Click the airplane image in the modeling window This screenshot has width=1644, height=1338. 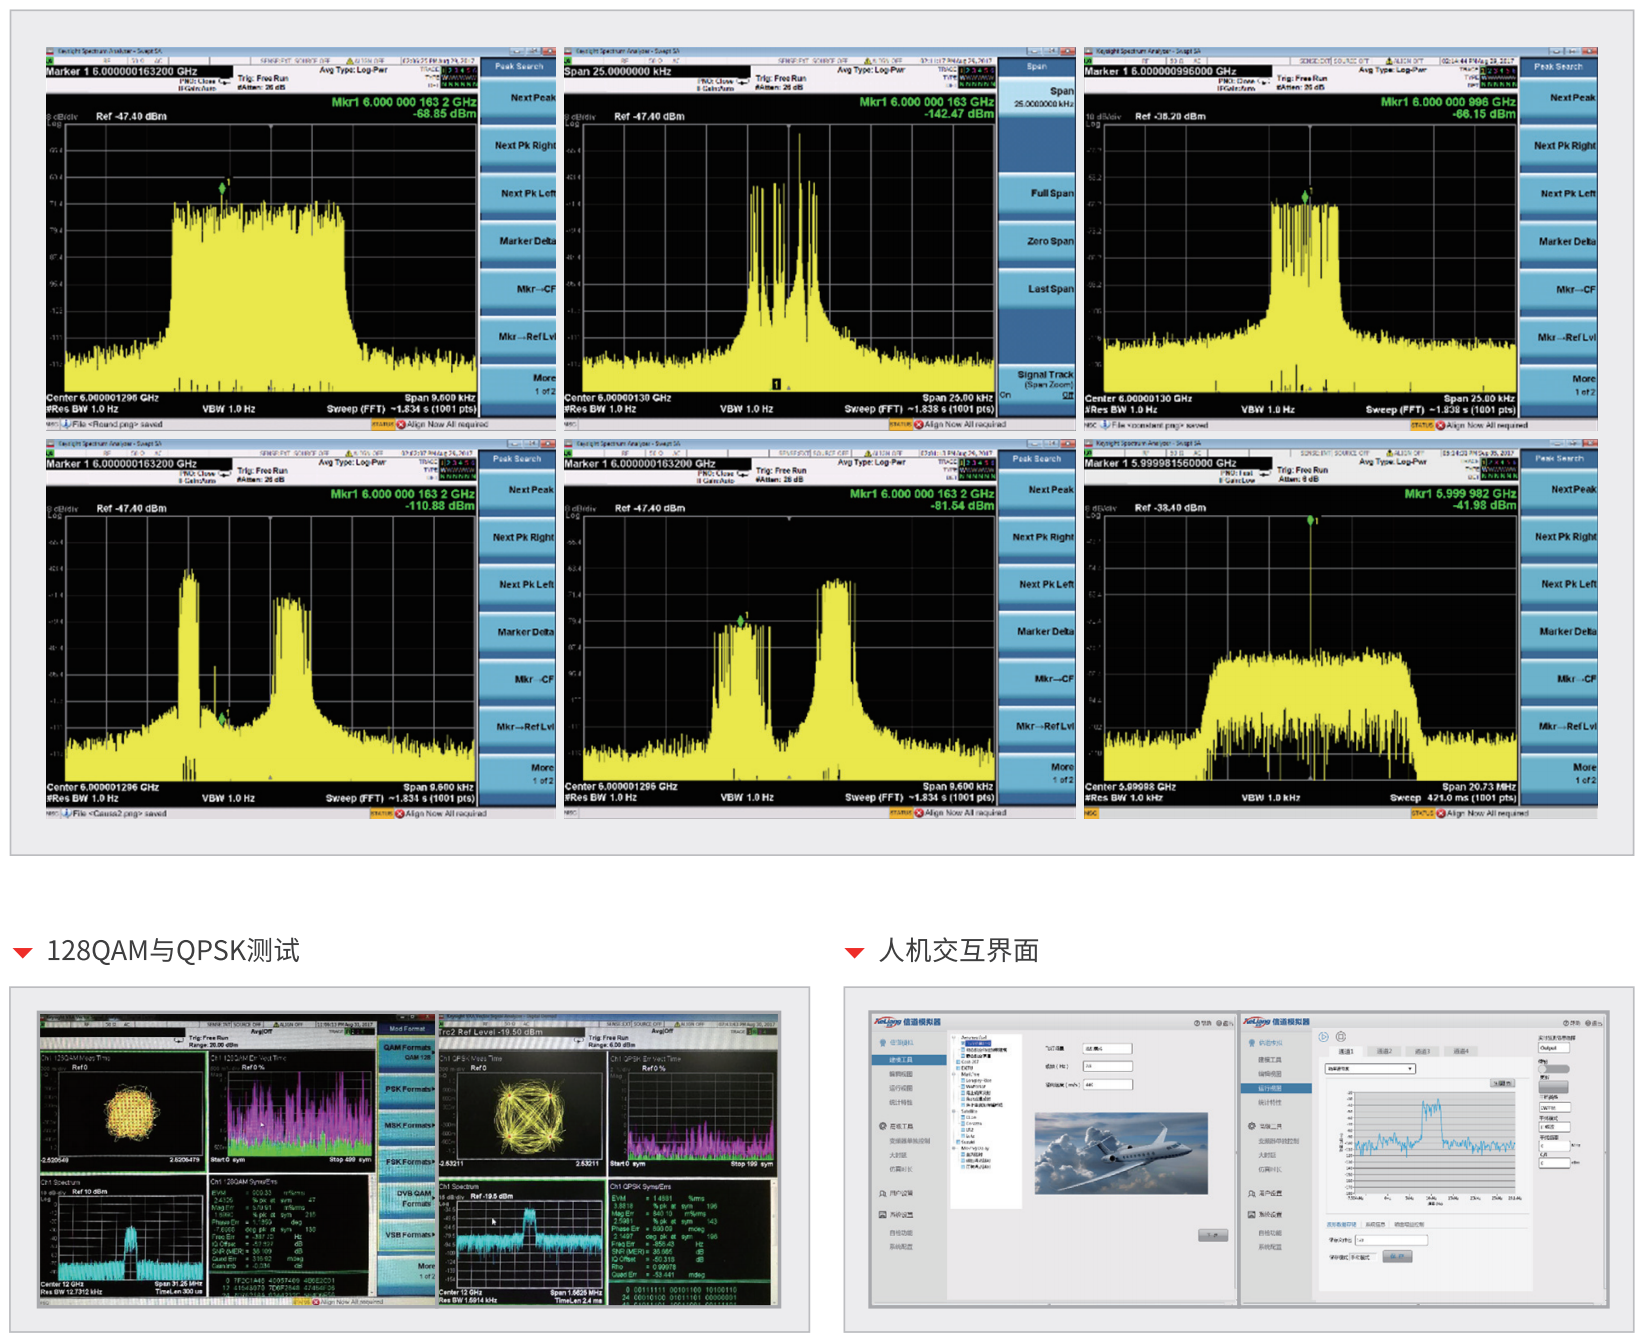pos(1121,1153)
